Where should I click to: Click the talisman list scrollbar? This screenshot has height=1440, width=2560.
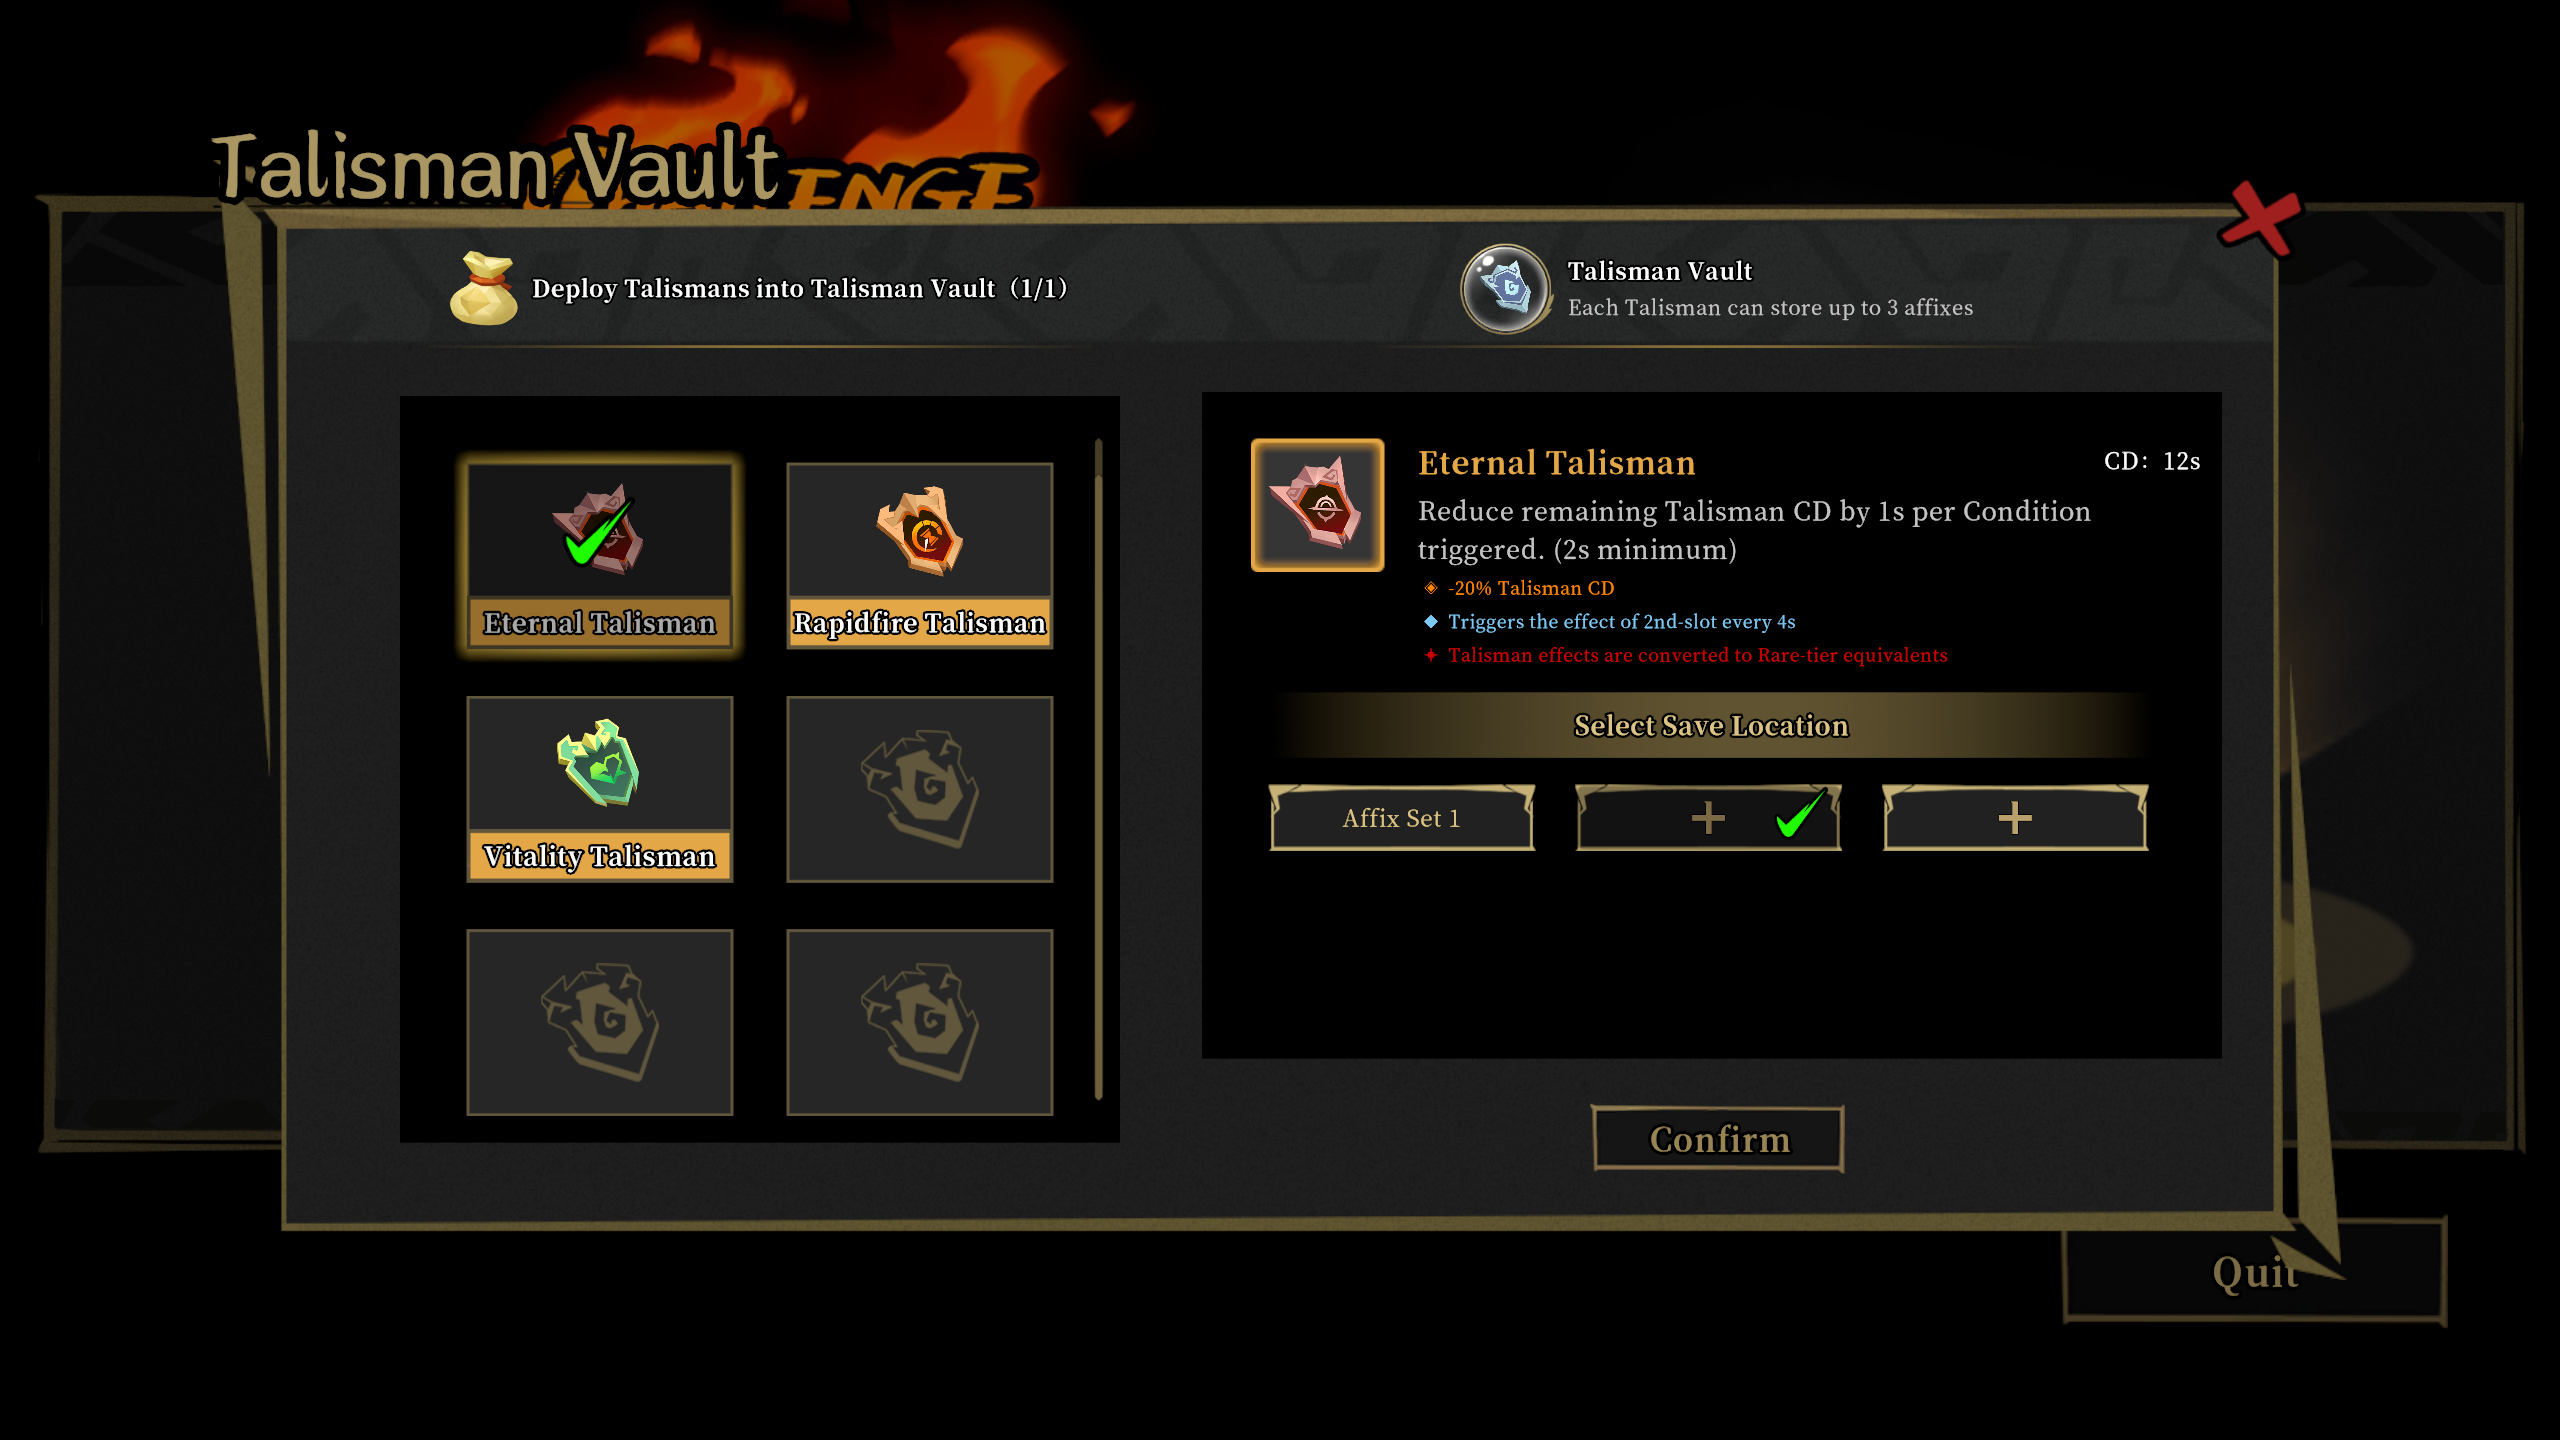point(1098,768)
